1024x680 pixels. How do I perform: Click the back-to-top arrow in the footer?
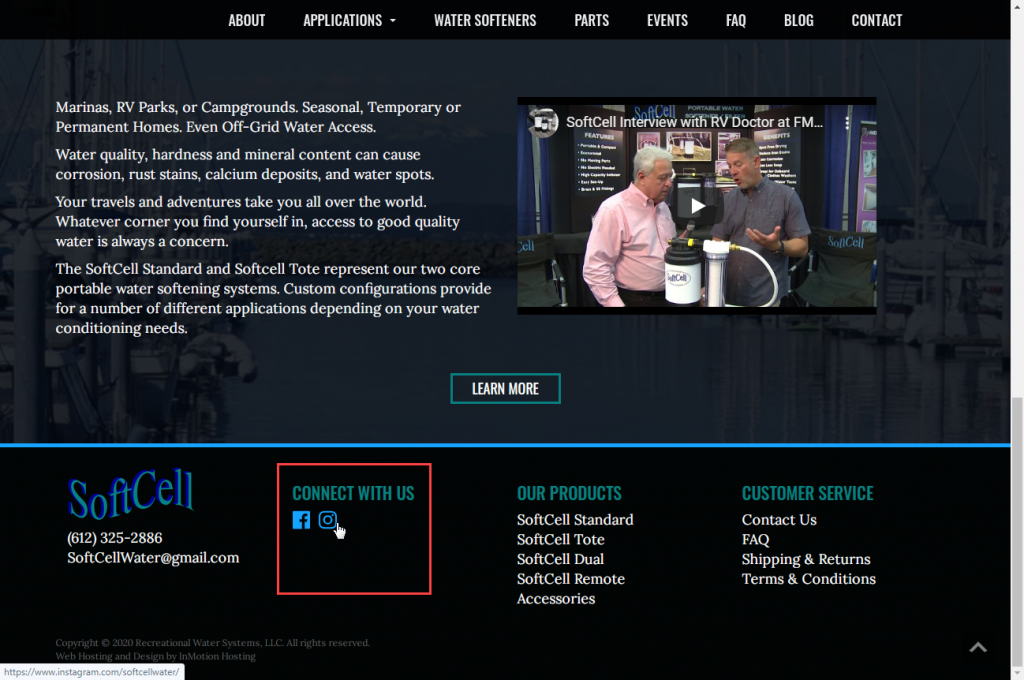tap(978, 647)
